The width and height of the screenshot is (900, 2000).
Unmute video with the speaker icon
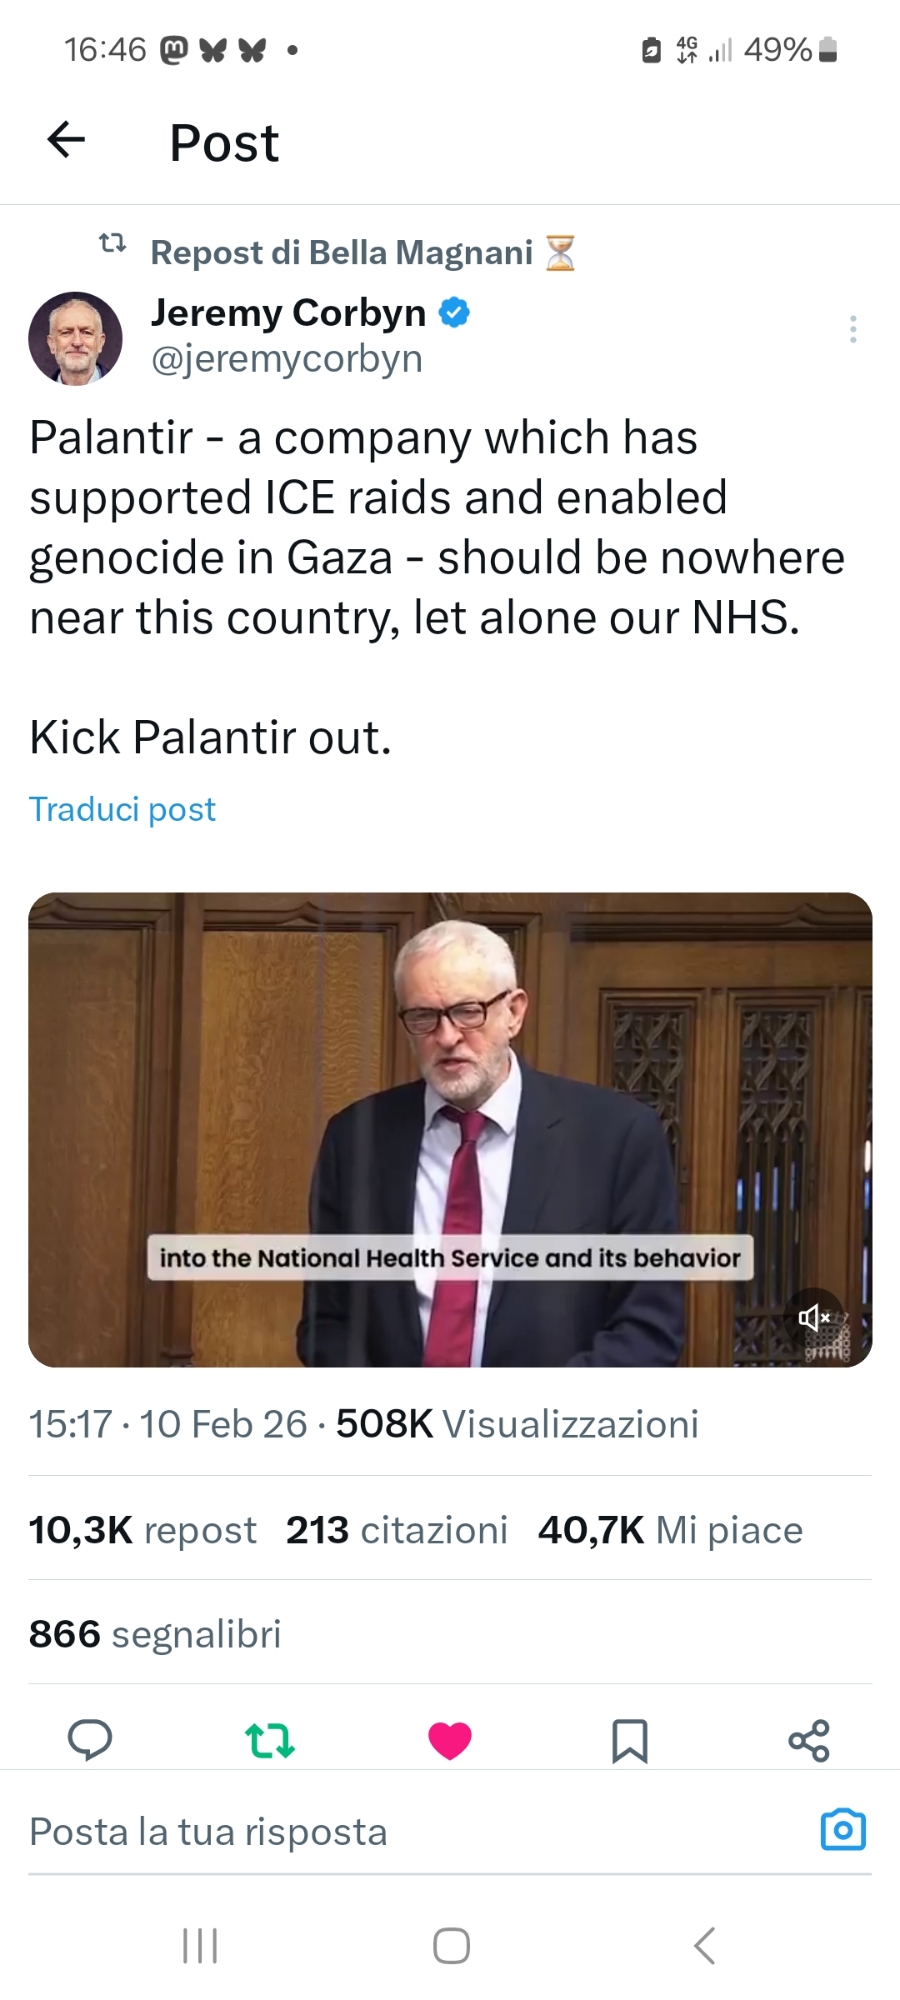814,1317
